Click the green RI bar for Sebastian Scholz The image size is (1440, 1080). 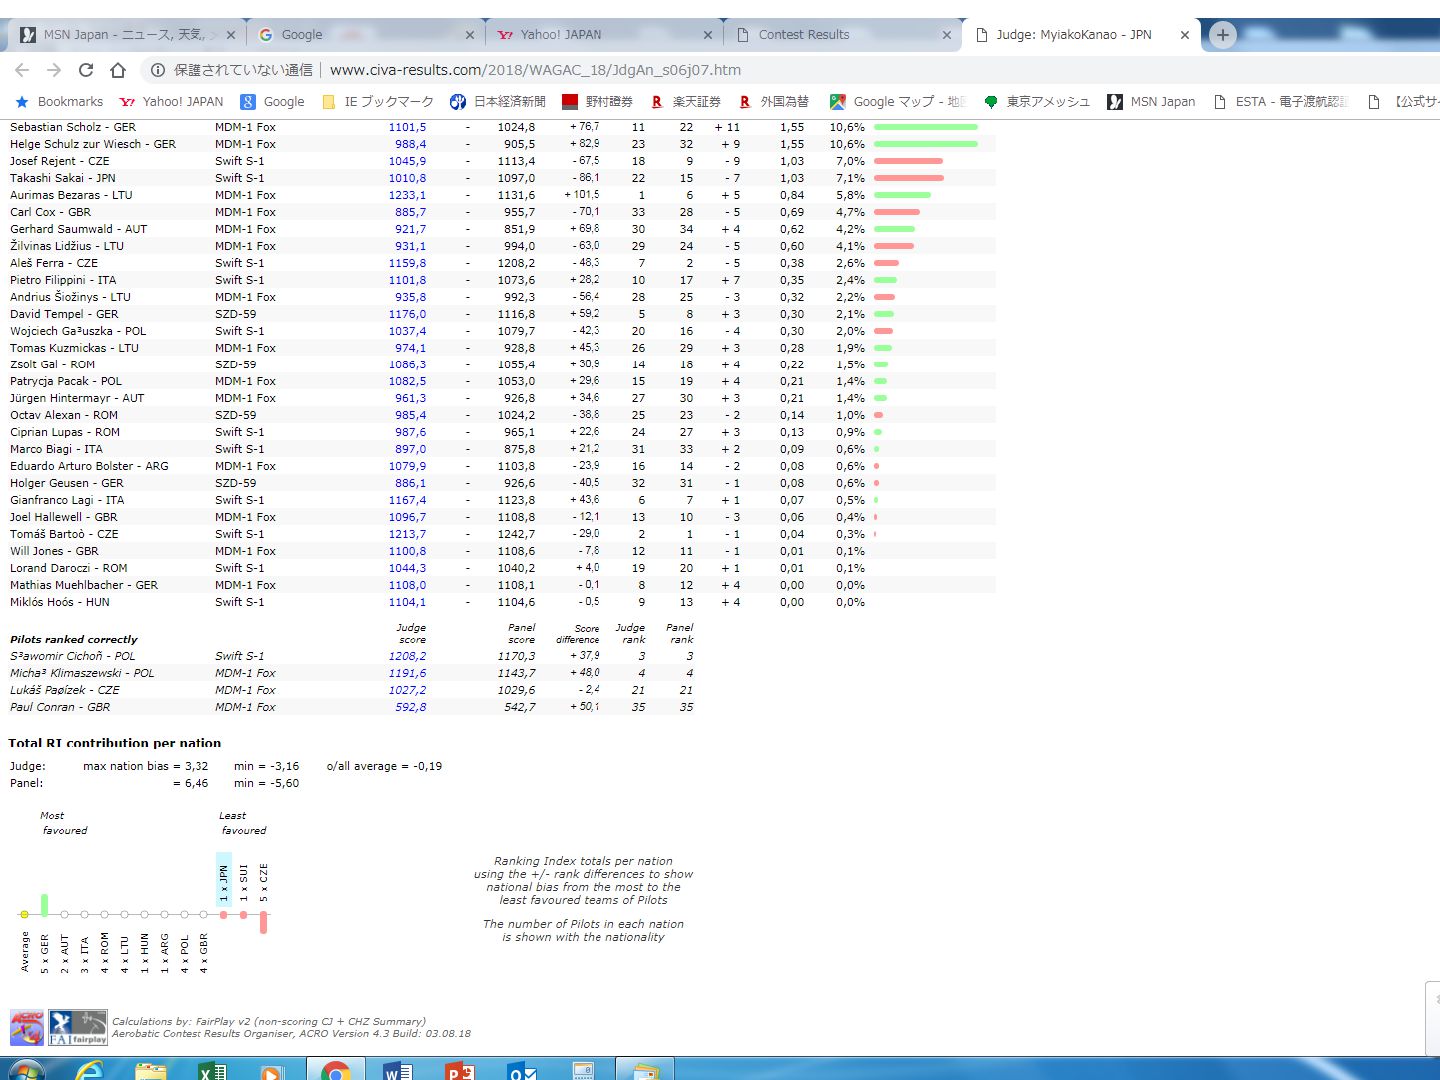click(925, 127)
